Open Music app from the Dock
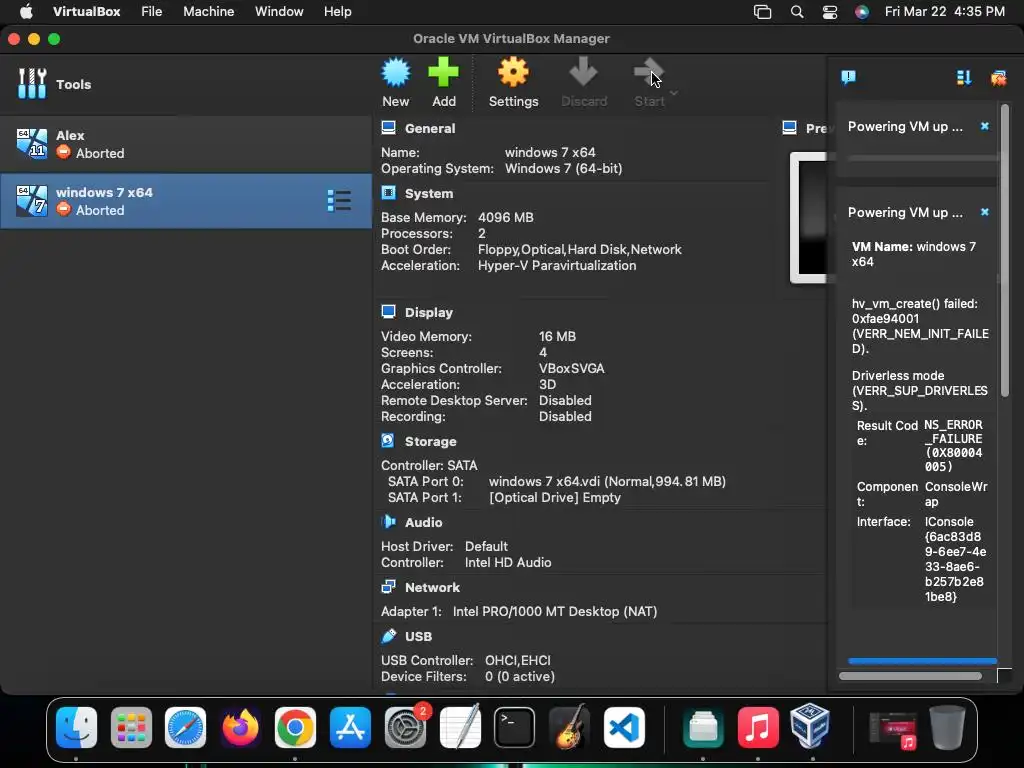 758,727
